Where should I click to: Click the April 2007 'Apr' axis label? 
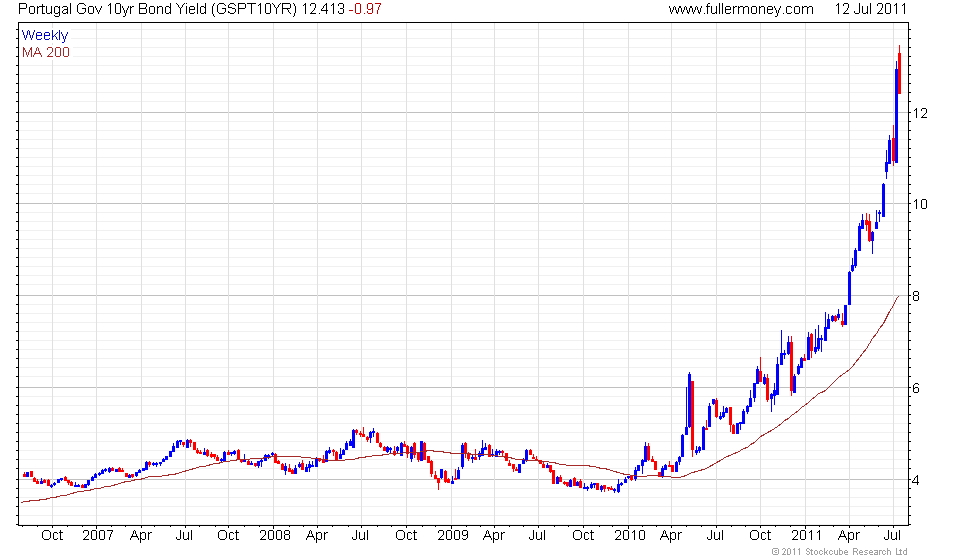coord(141,536)
